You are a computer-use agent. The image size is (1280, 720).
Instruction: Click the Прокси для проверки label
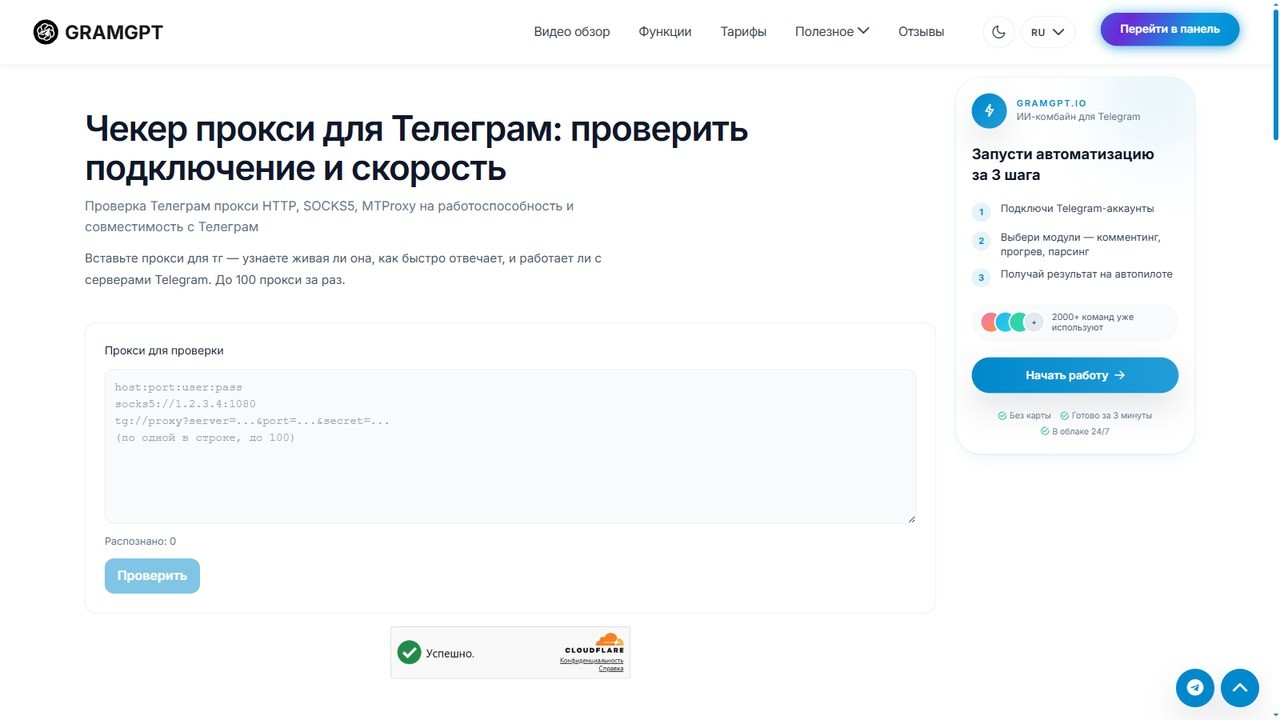pyautogui.click(x=164, y=351)
